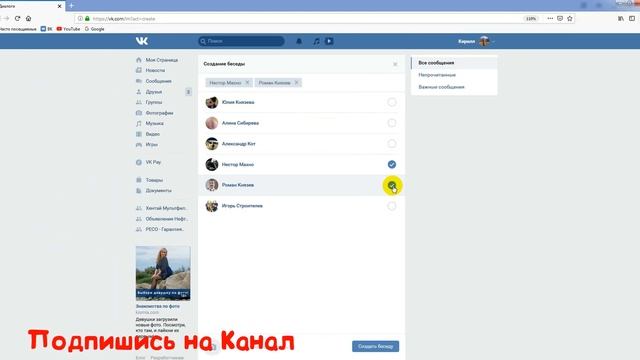
Task: Select Юлия Князева checkbox
Action: pyautogui.click(x=392, y=102)
